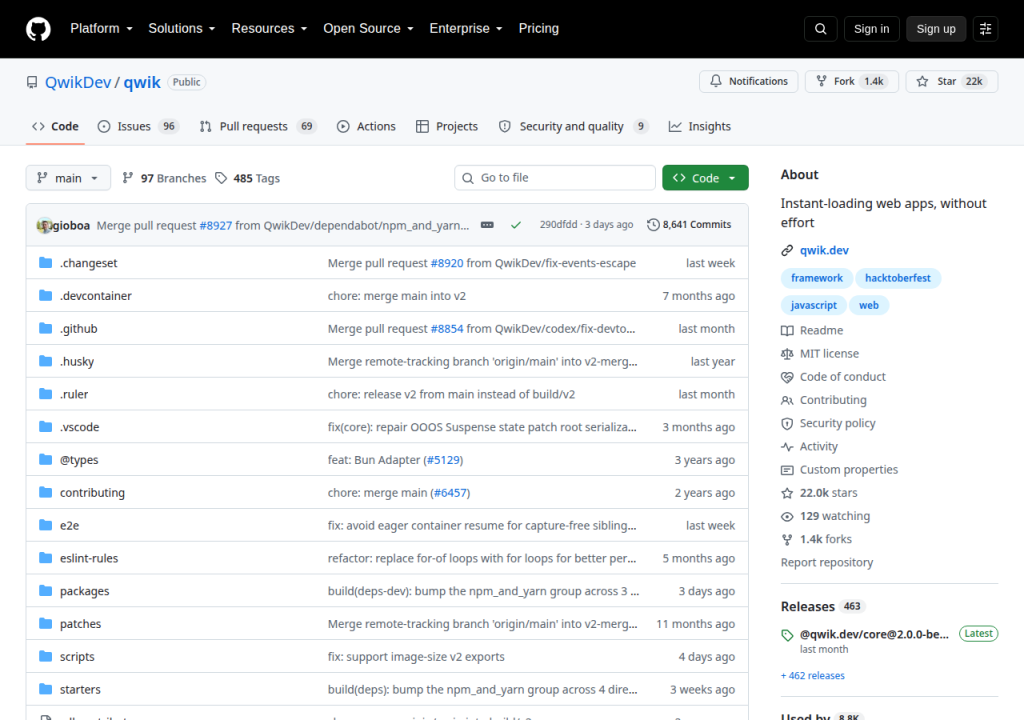Open the Open Source dropdown menu

(x=368, y=29)
